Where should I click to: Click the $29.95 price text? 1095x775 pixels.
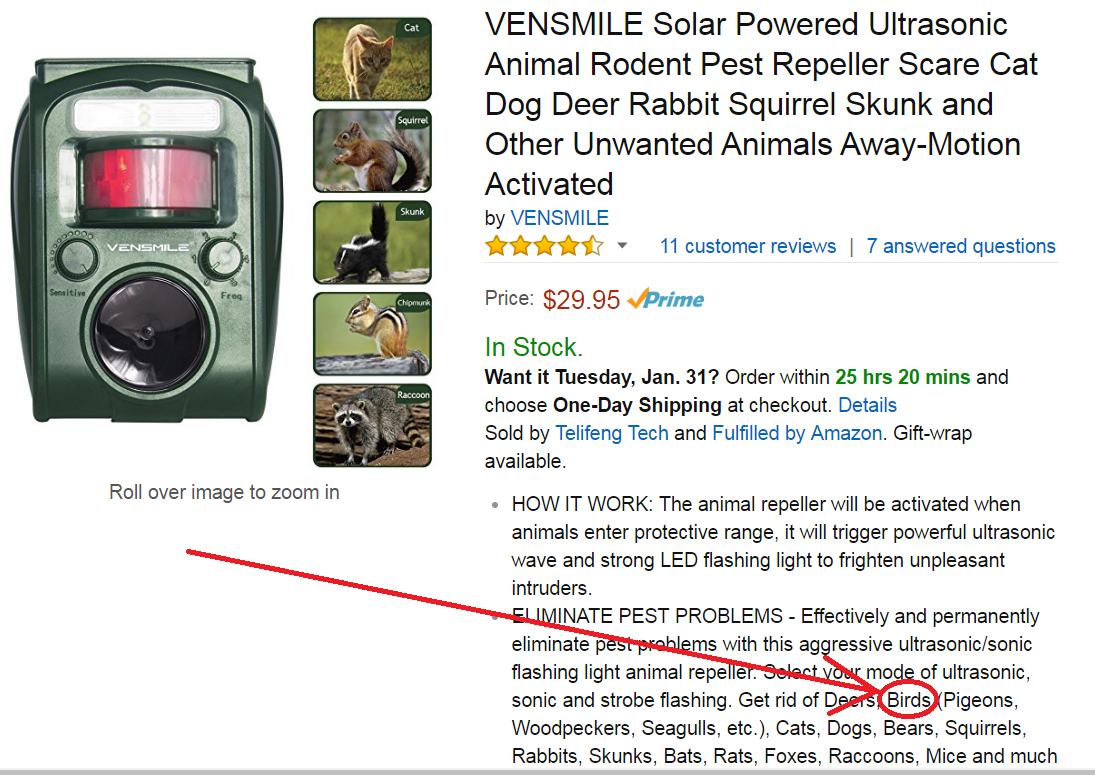(581, 300)
